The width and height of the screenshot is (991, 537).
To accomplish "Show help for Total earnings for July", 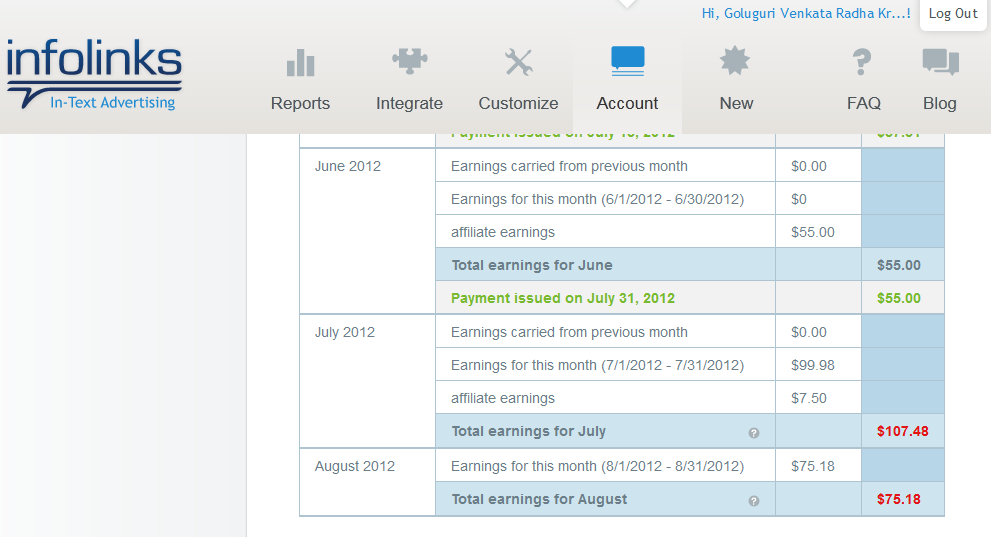I will pos(753,433).
